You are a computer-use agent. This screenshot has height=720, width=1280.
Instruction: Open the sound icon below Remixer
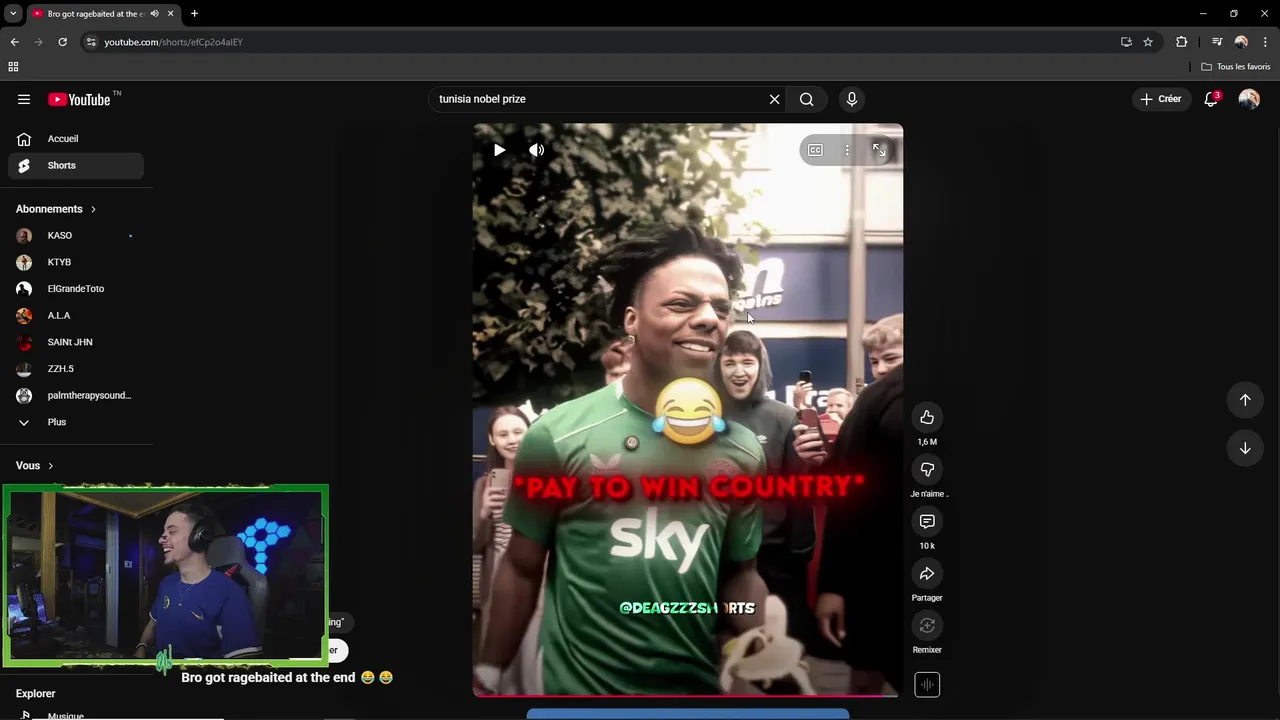927,685
